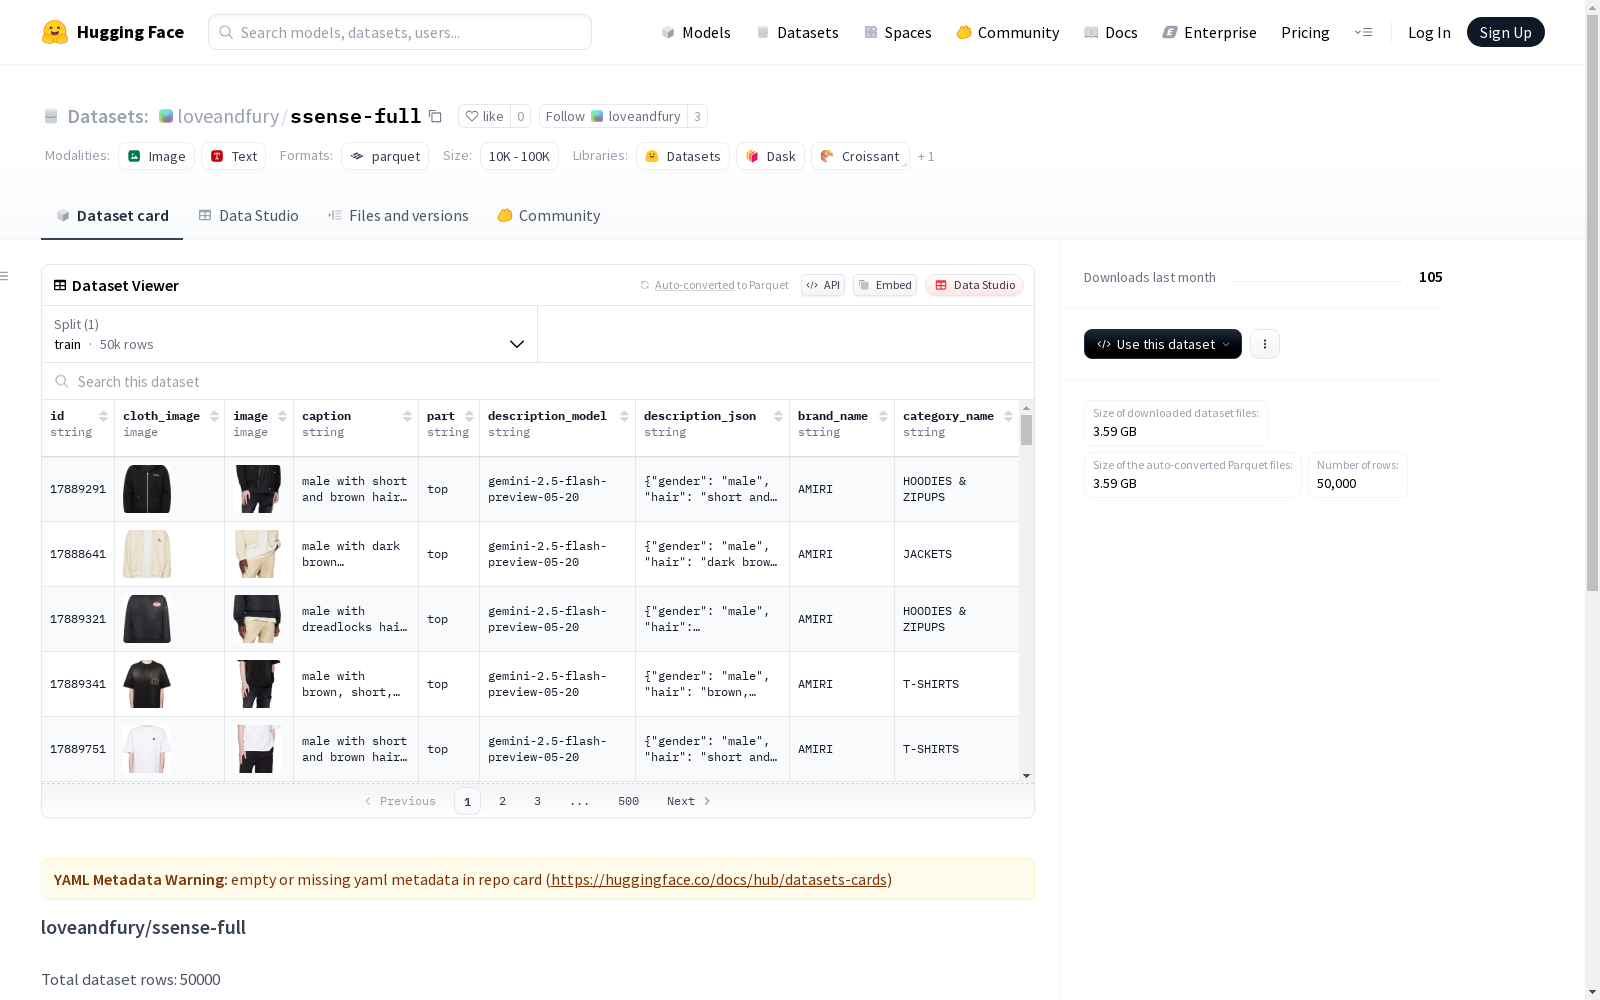Switch to the dataset Community tab

(549, 216)
